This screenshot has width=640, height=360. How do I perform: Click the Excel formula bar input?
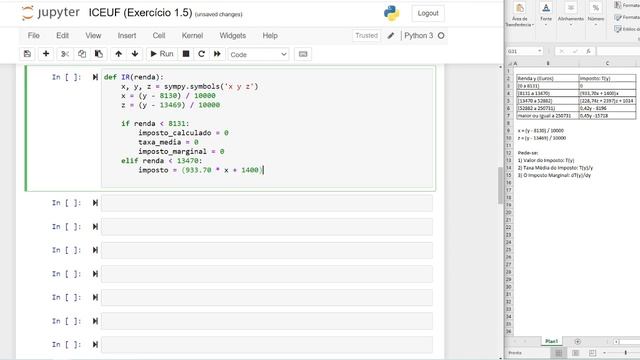(x=618, y=51)
